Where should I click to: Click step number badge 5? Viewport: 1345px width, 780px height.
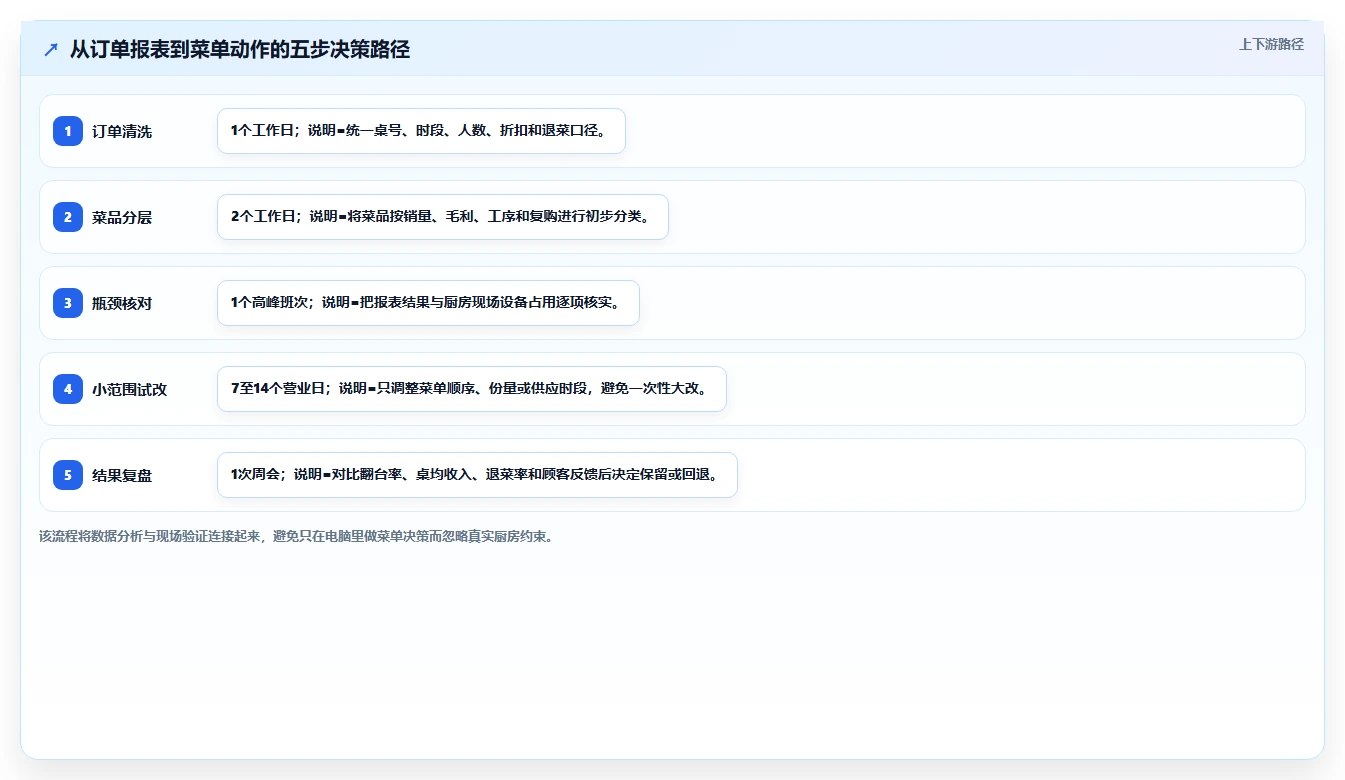(x=68, y=475)
